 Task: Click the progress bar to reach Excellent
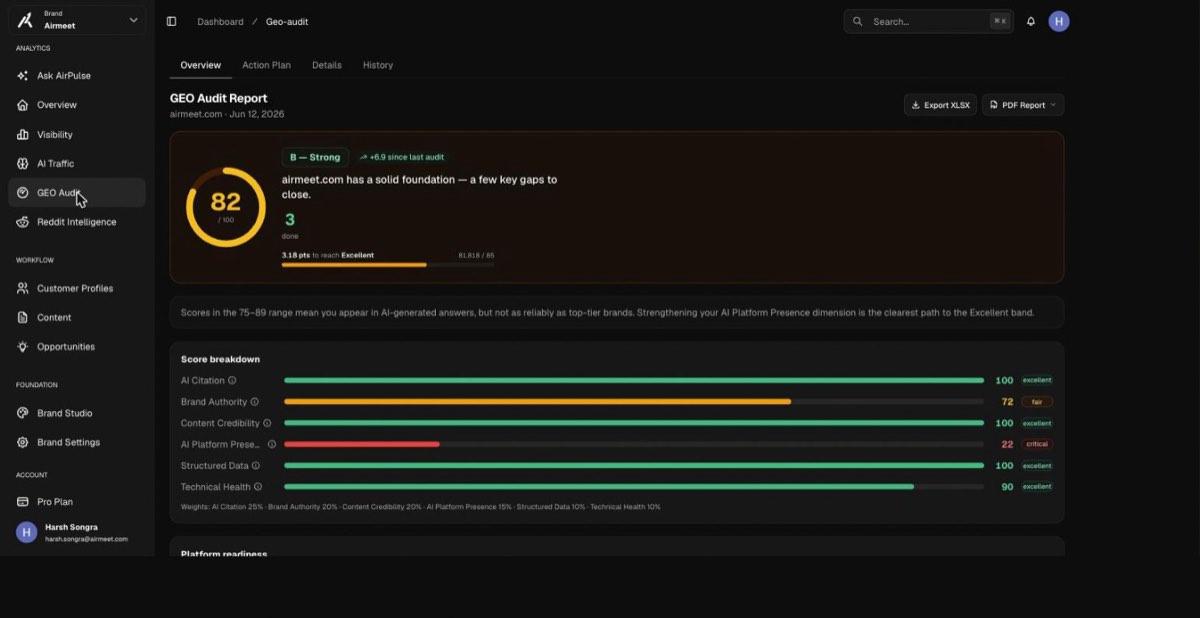tap(388, 265)
